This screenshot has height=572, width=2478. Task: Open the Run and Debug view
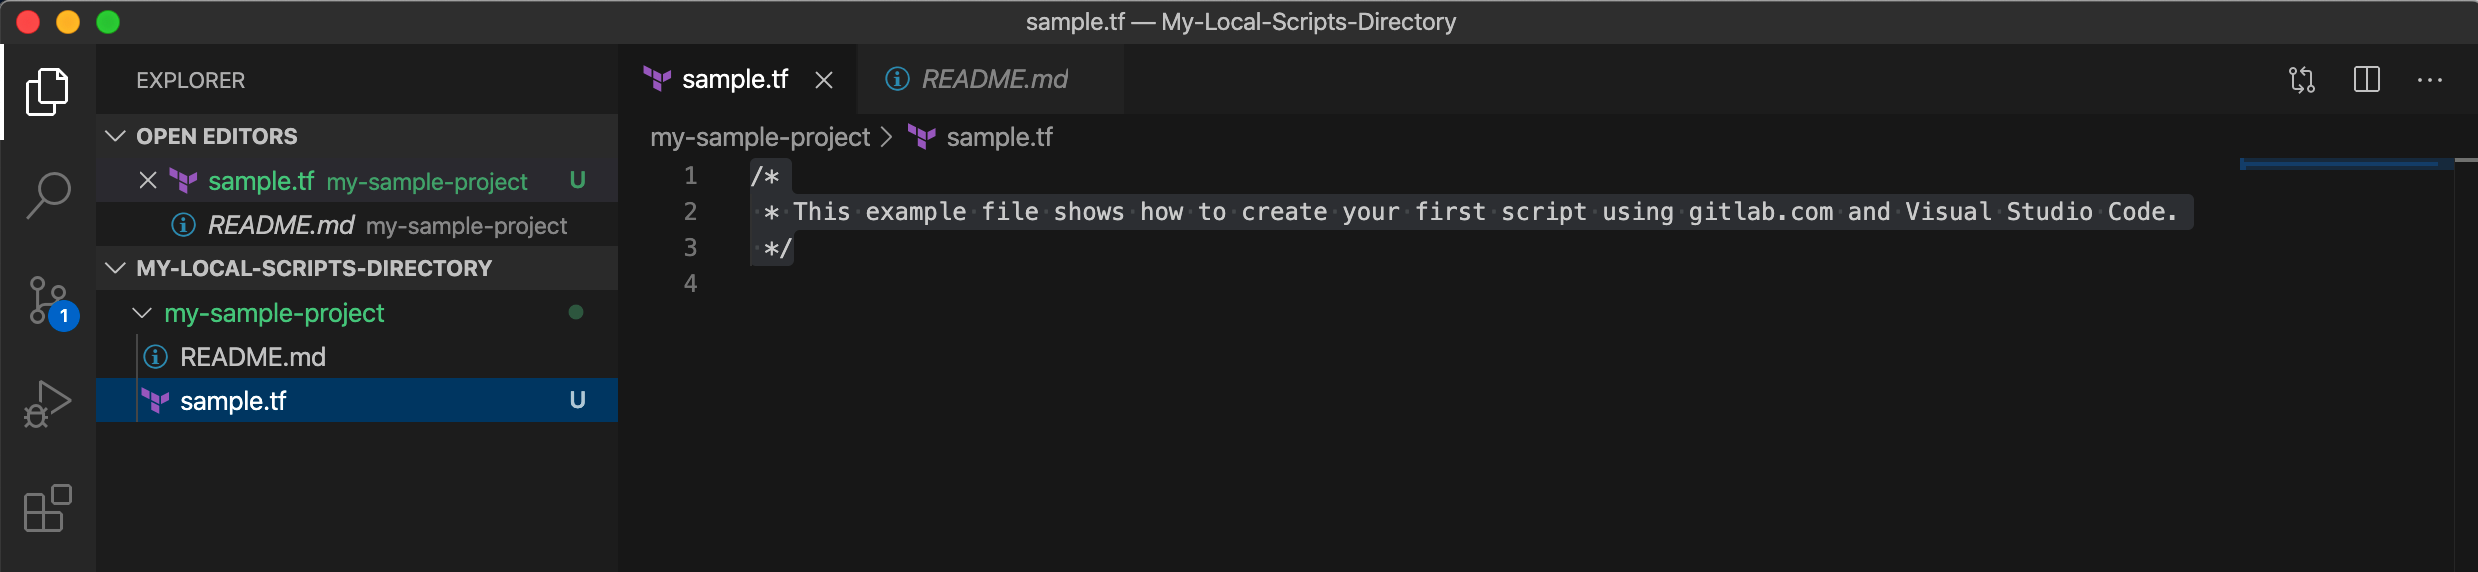(47, 404)
